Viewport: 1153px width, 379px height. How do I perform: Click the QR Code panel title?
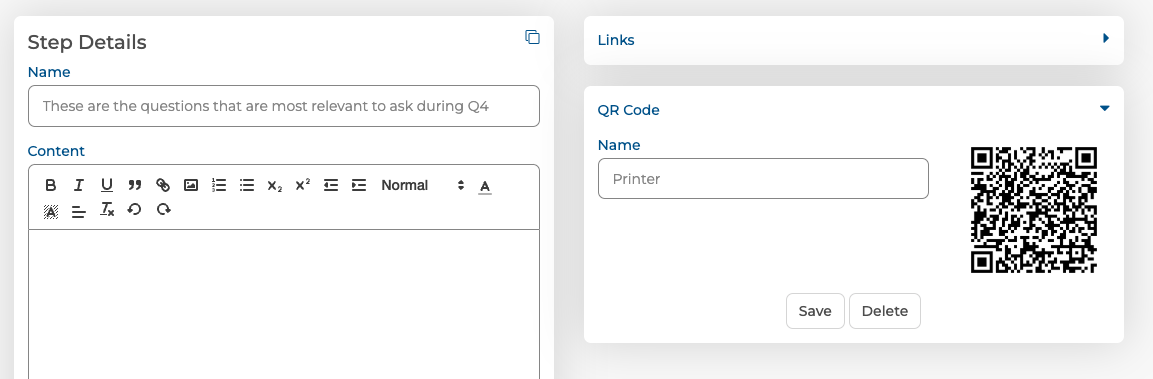coord(629,110)
